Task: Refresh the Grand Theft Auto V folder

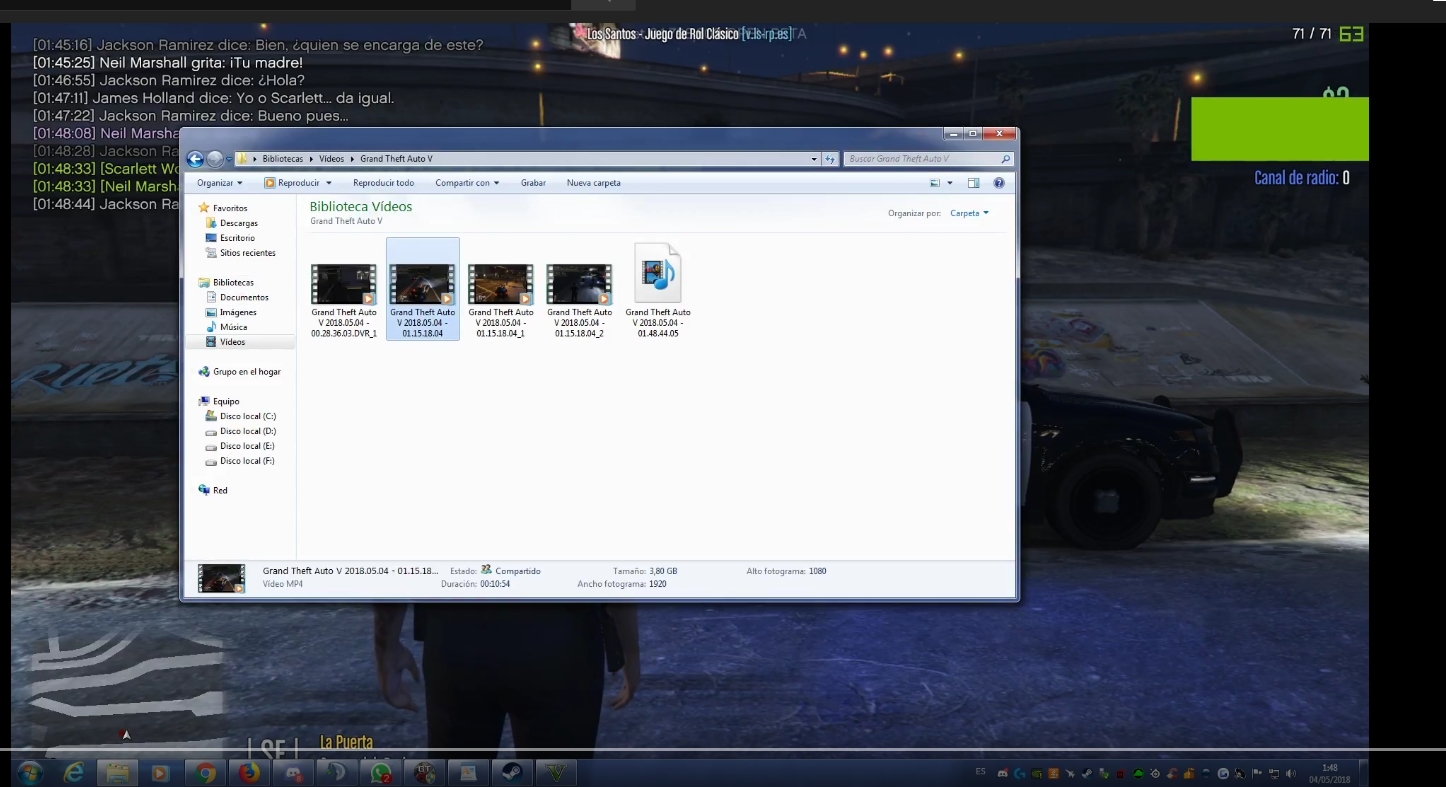Action: pyautogui.click(x=831, y=159)
